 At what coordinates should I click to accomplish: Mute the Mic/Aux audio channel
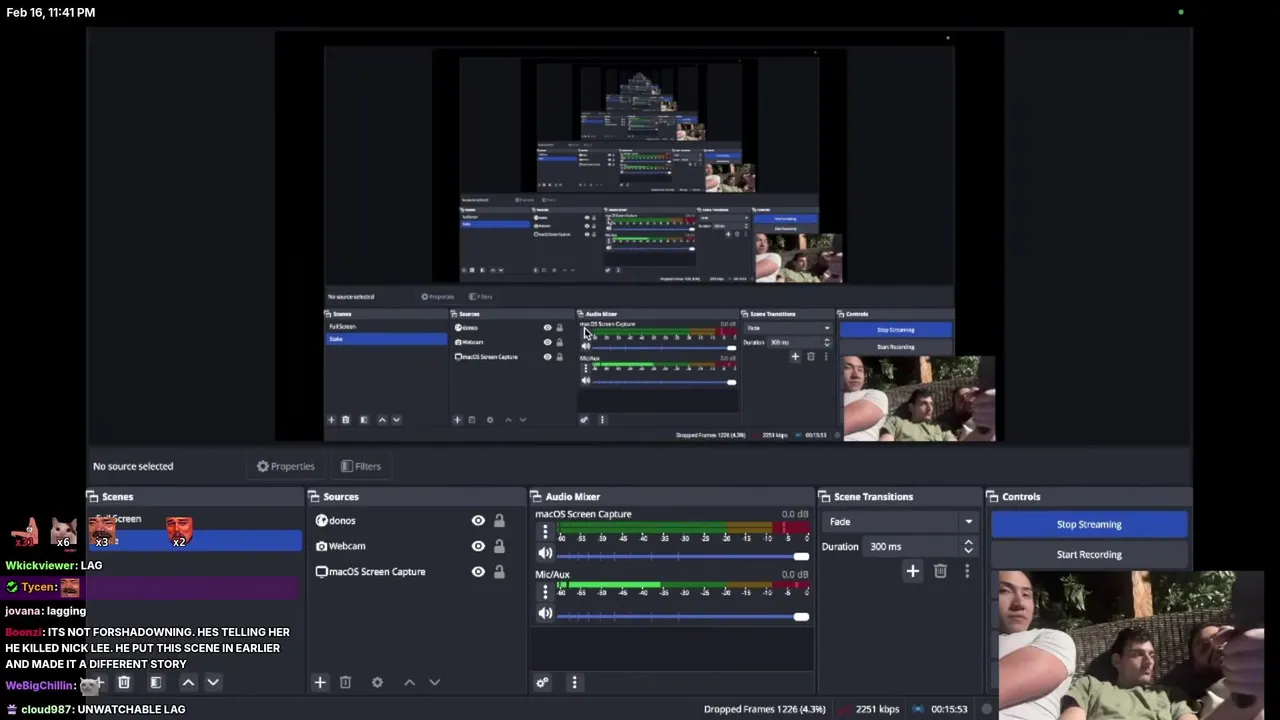545,614
